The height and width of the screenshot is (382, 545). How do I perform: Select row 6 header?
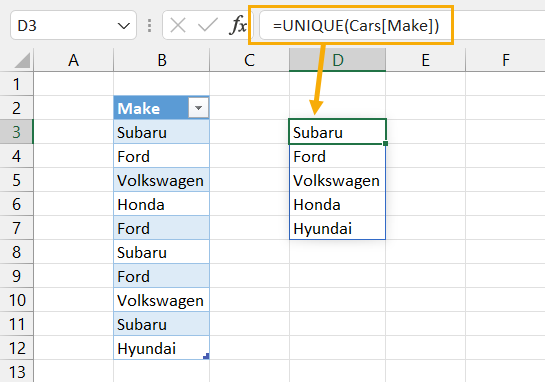[x=16, y=204]
